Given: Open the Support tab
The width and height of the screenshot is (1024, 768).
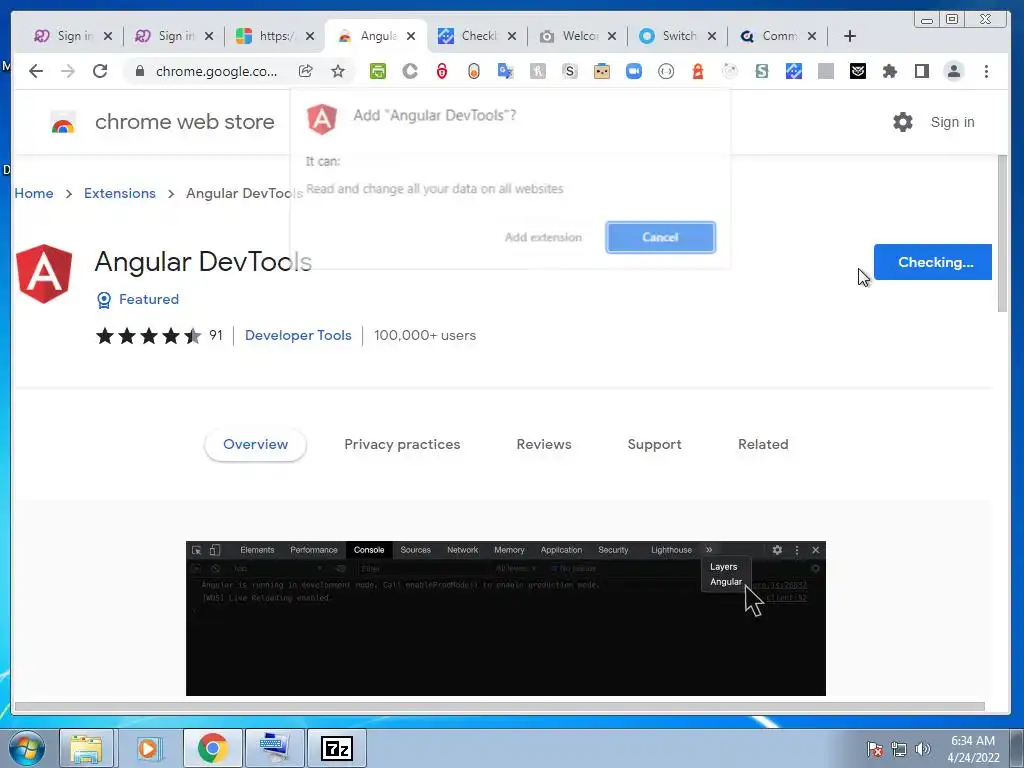Looking at the screenshot, I should [654, 445].
